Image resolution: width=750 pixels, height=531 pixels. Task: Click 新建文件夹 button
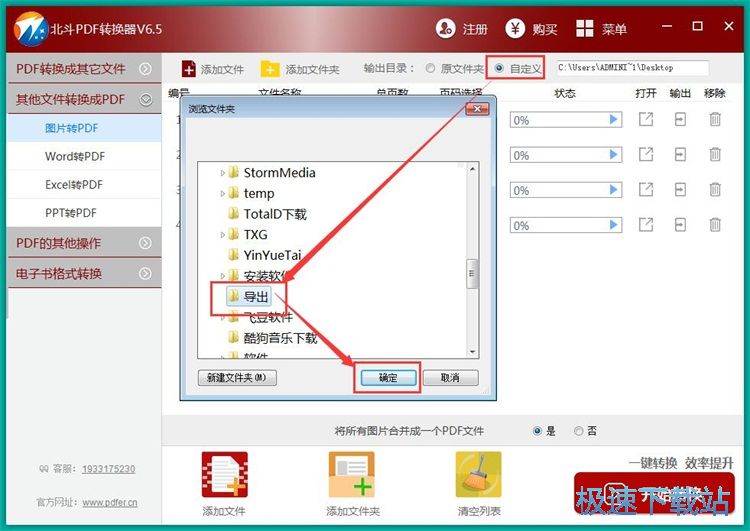(237, 378)
